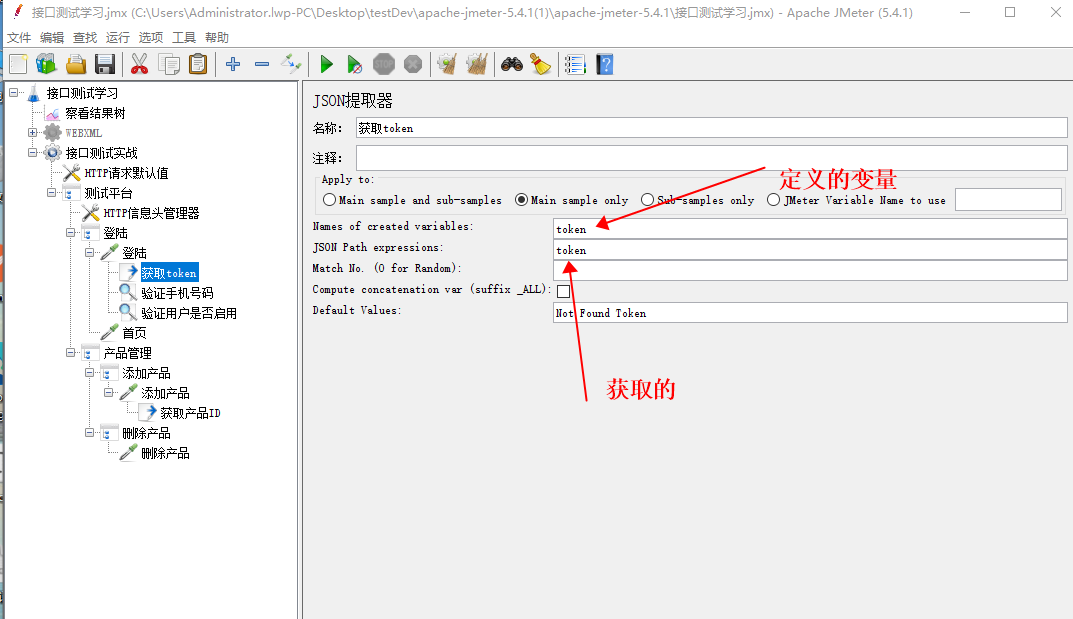The width and height of the screenshot is (1073, 619).
Task: Open Search with binoculars icon
Action: [x=512, y=64]
